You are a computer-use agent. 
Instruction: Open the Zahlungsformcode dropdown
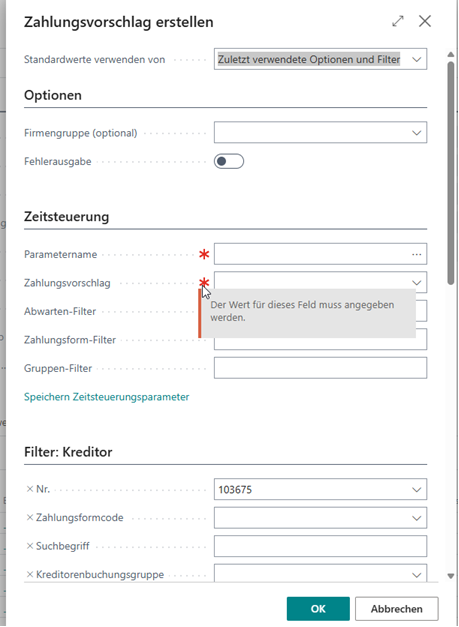tap(417, 518)
